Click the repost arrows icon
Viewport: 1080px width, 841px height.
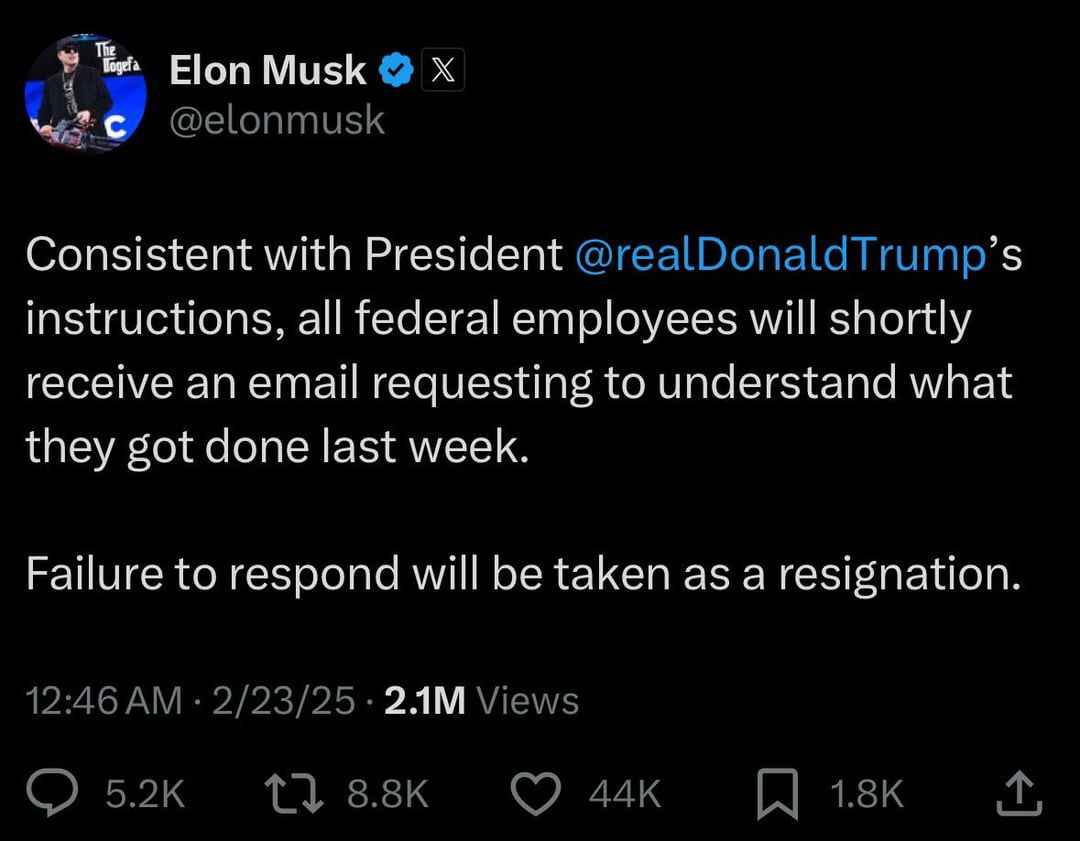click(x=294, y=793)
